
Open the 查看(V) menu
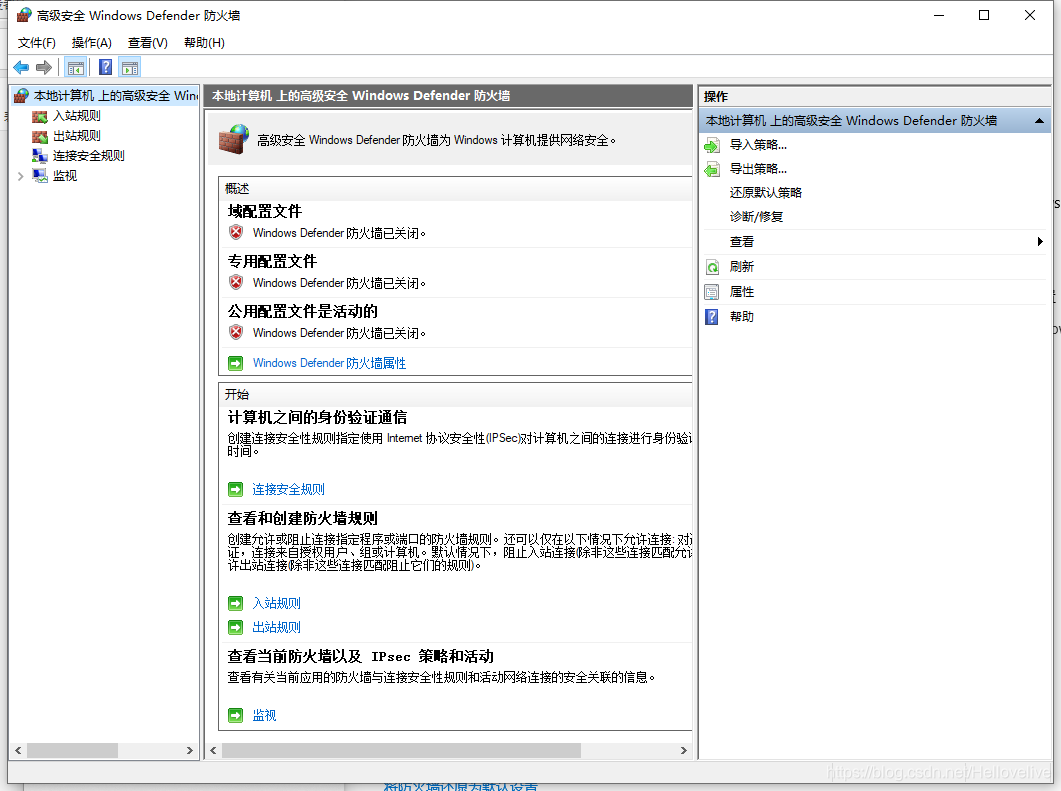(148, 43)
